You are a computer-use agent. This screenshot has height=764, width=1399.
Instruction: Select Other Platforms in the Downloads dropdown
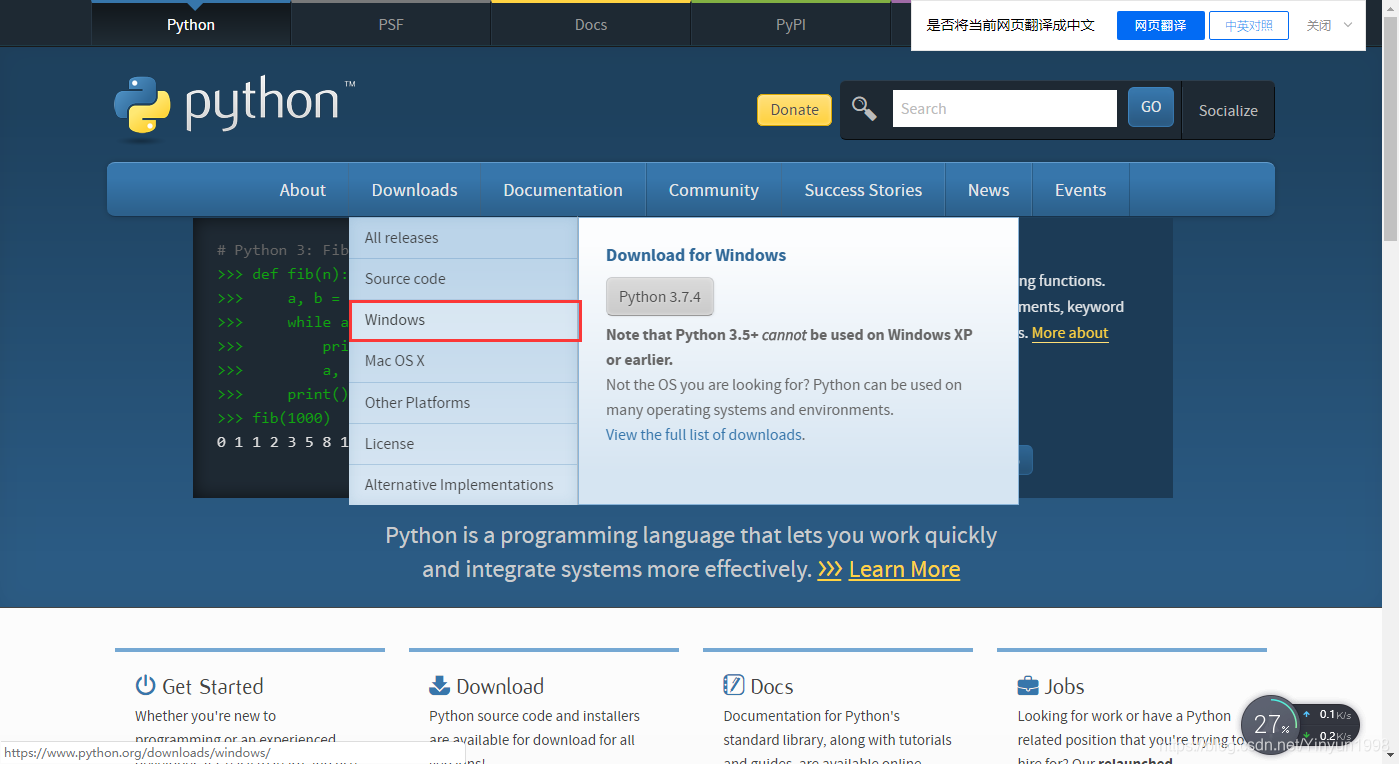[x=464, y=403]
